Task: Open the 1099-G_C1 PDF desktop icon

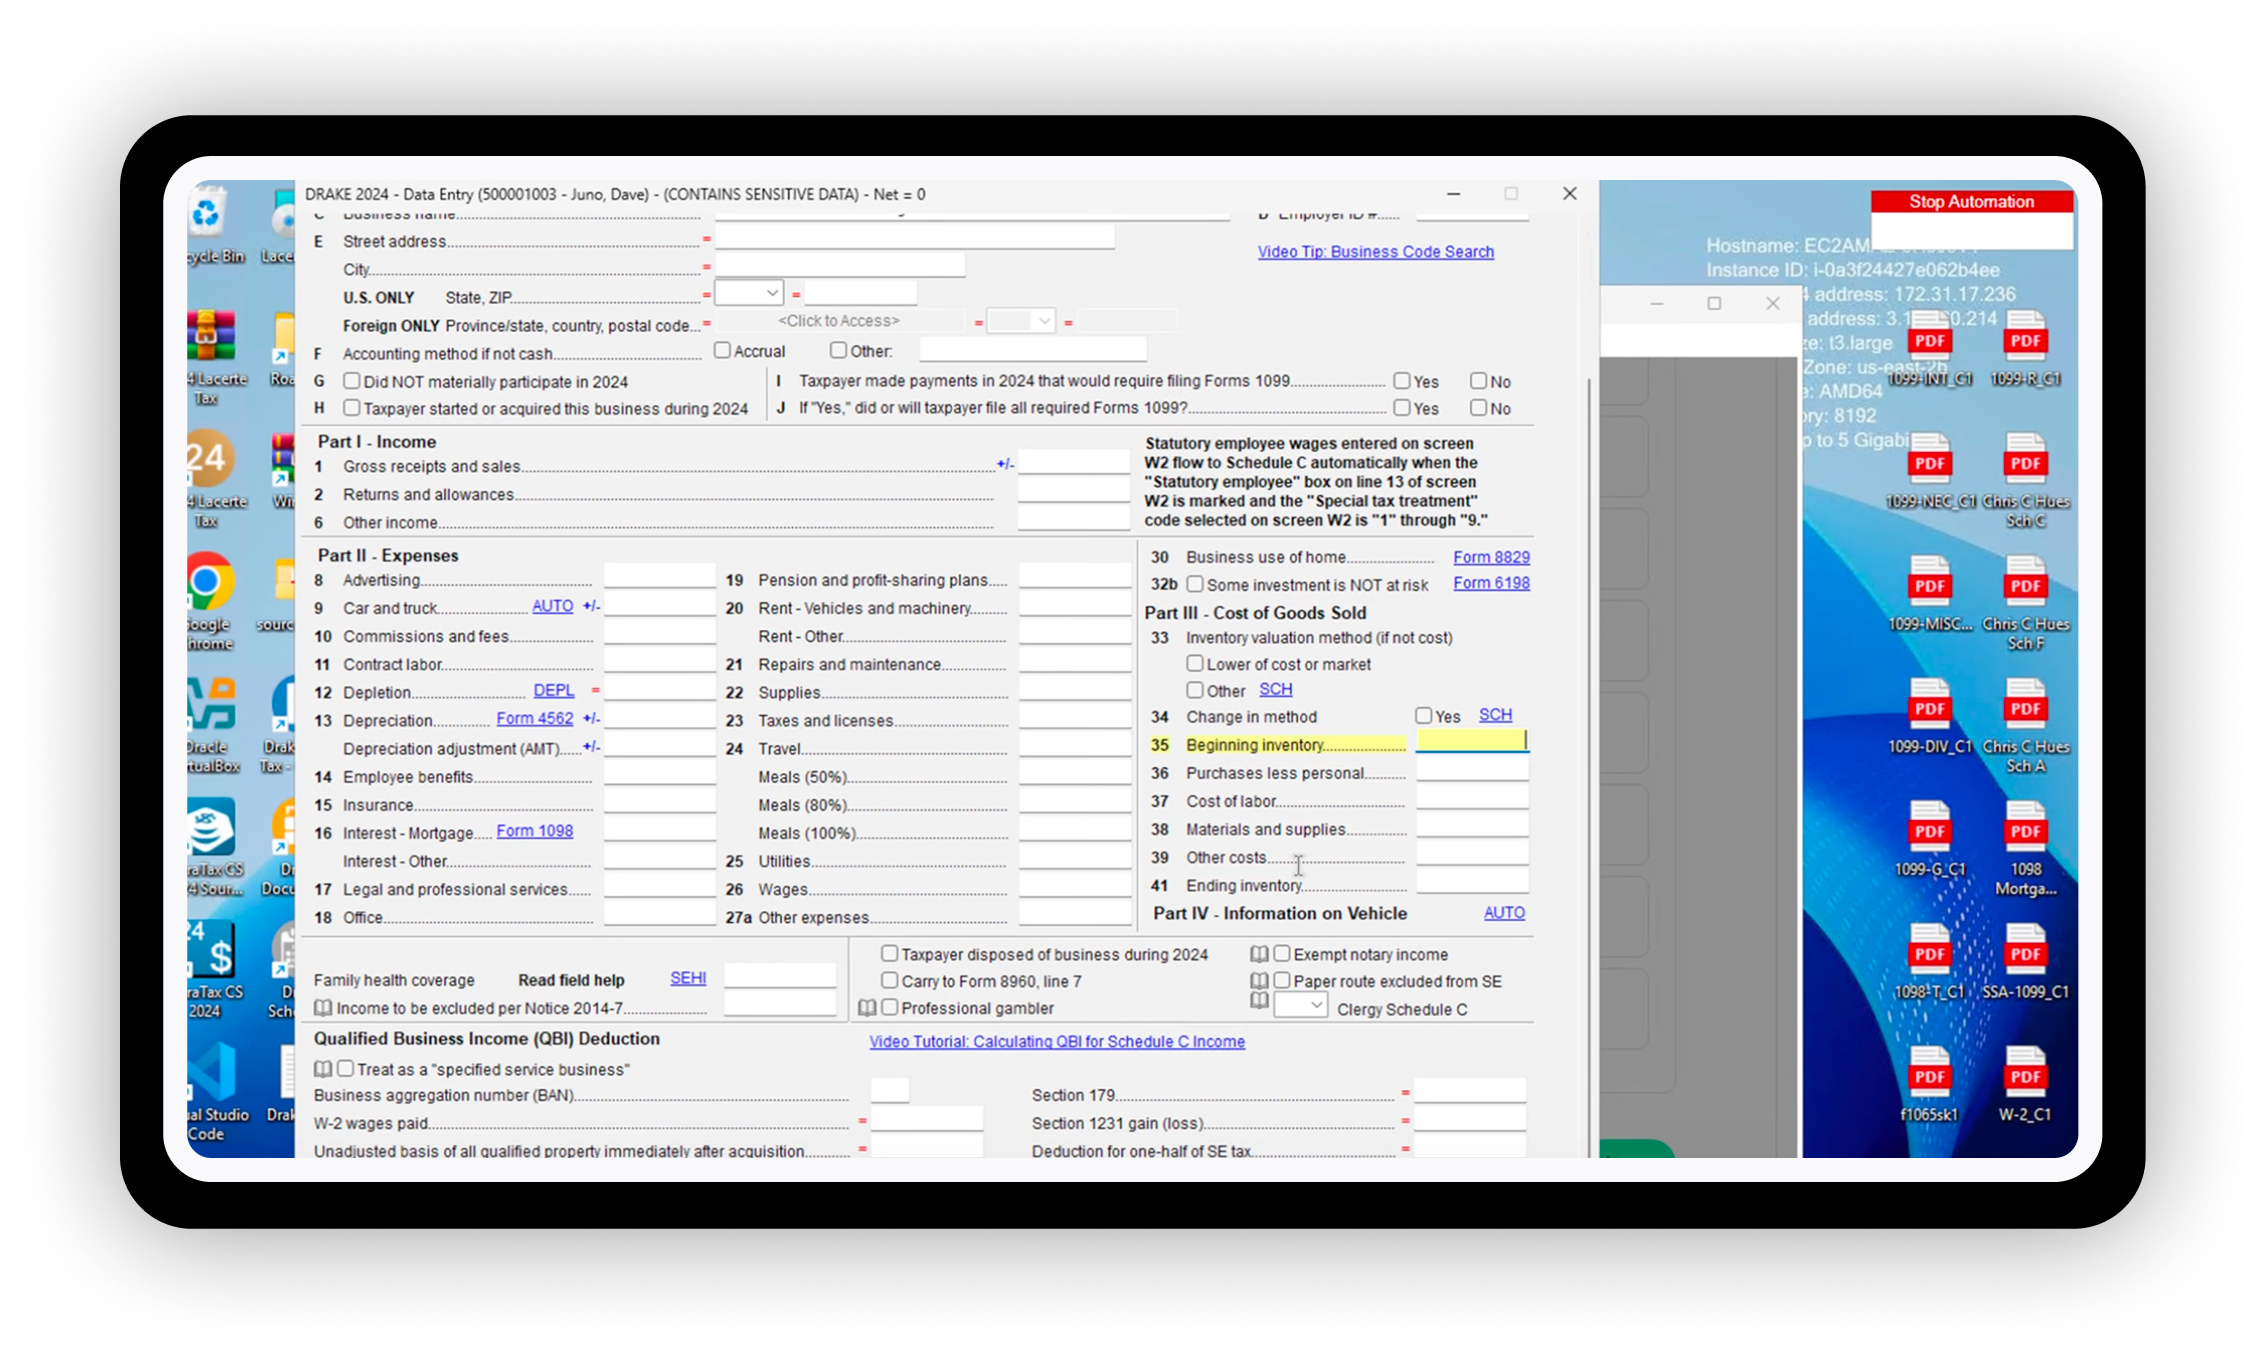Action: tap(1929, 840)
